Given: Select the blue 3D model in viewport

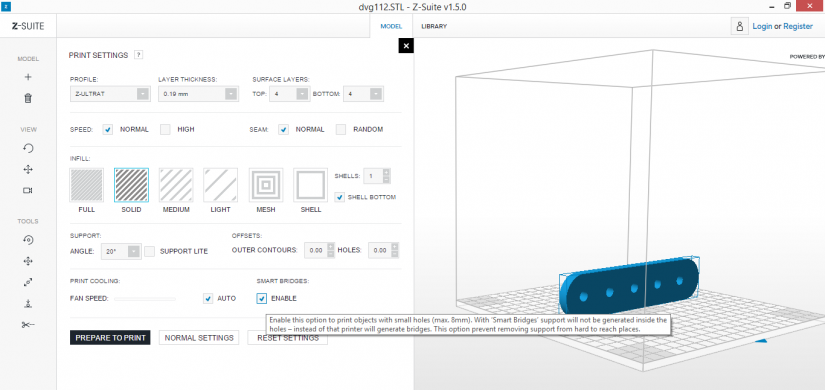Looking at the screenshot, I should [x=629, y=287].
